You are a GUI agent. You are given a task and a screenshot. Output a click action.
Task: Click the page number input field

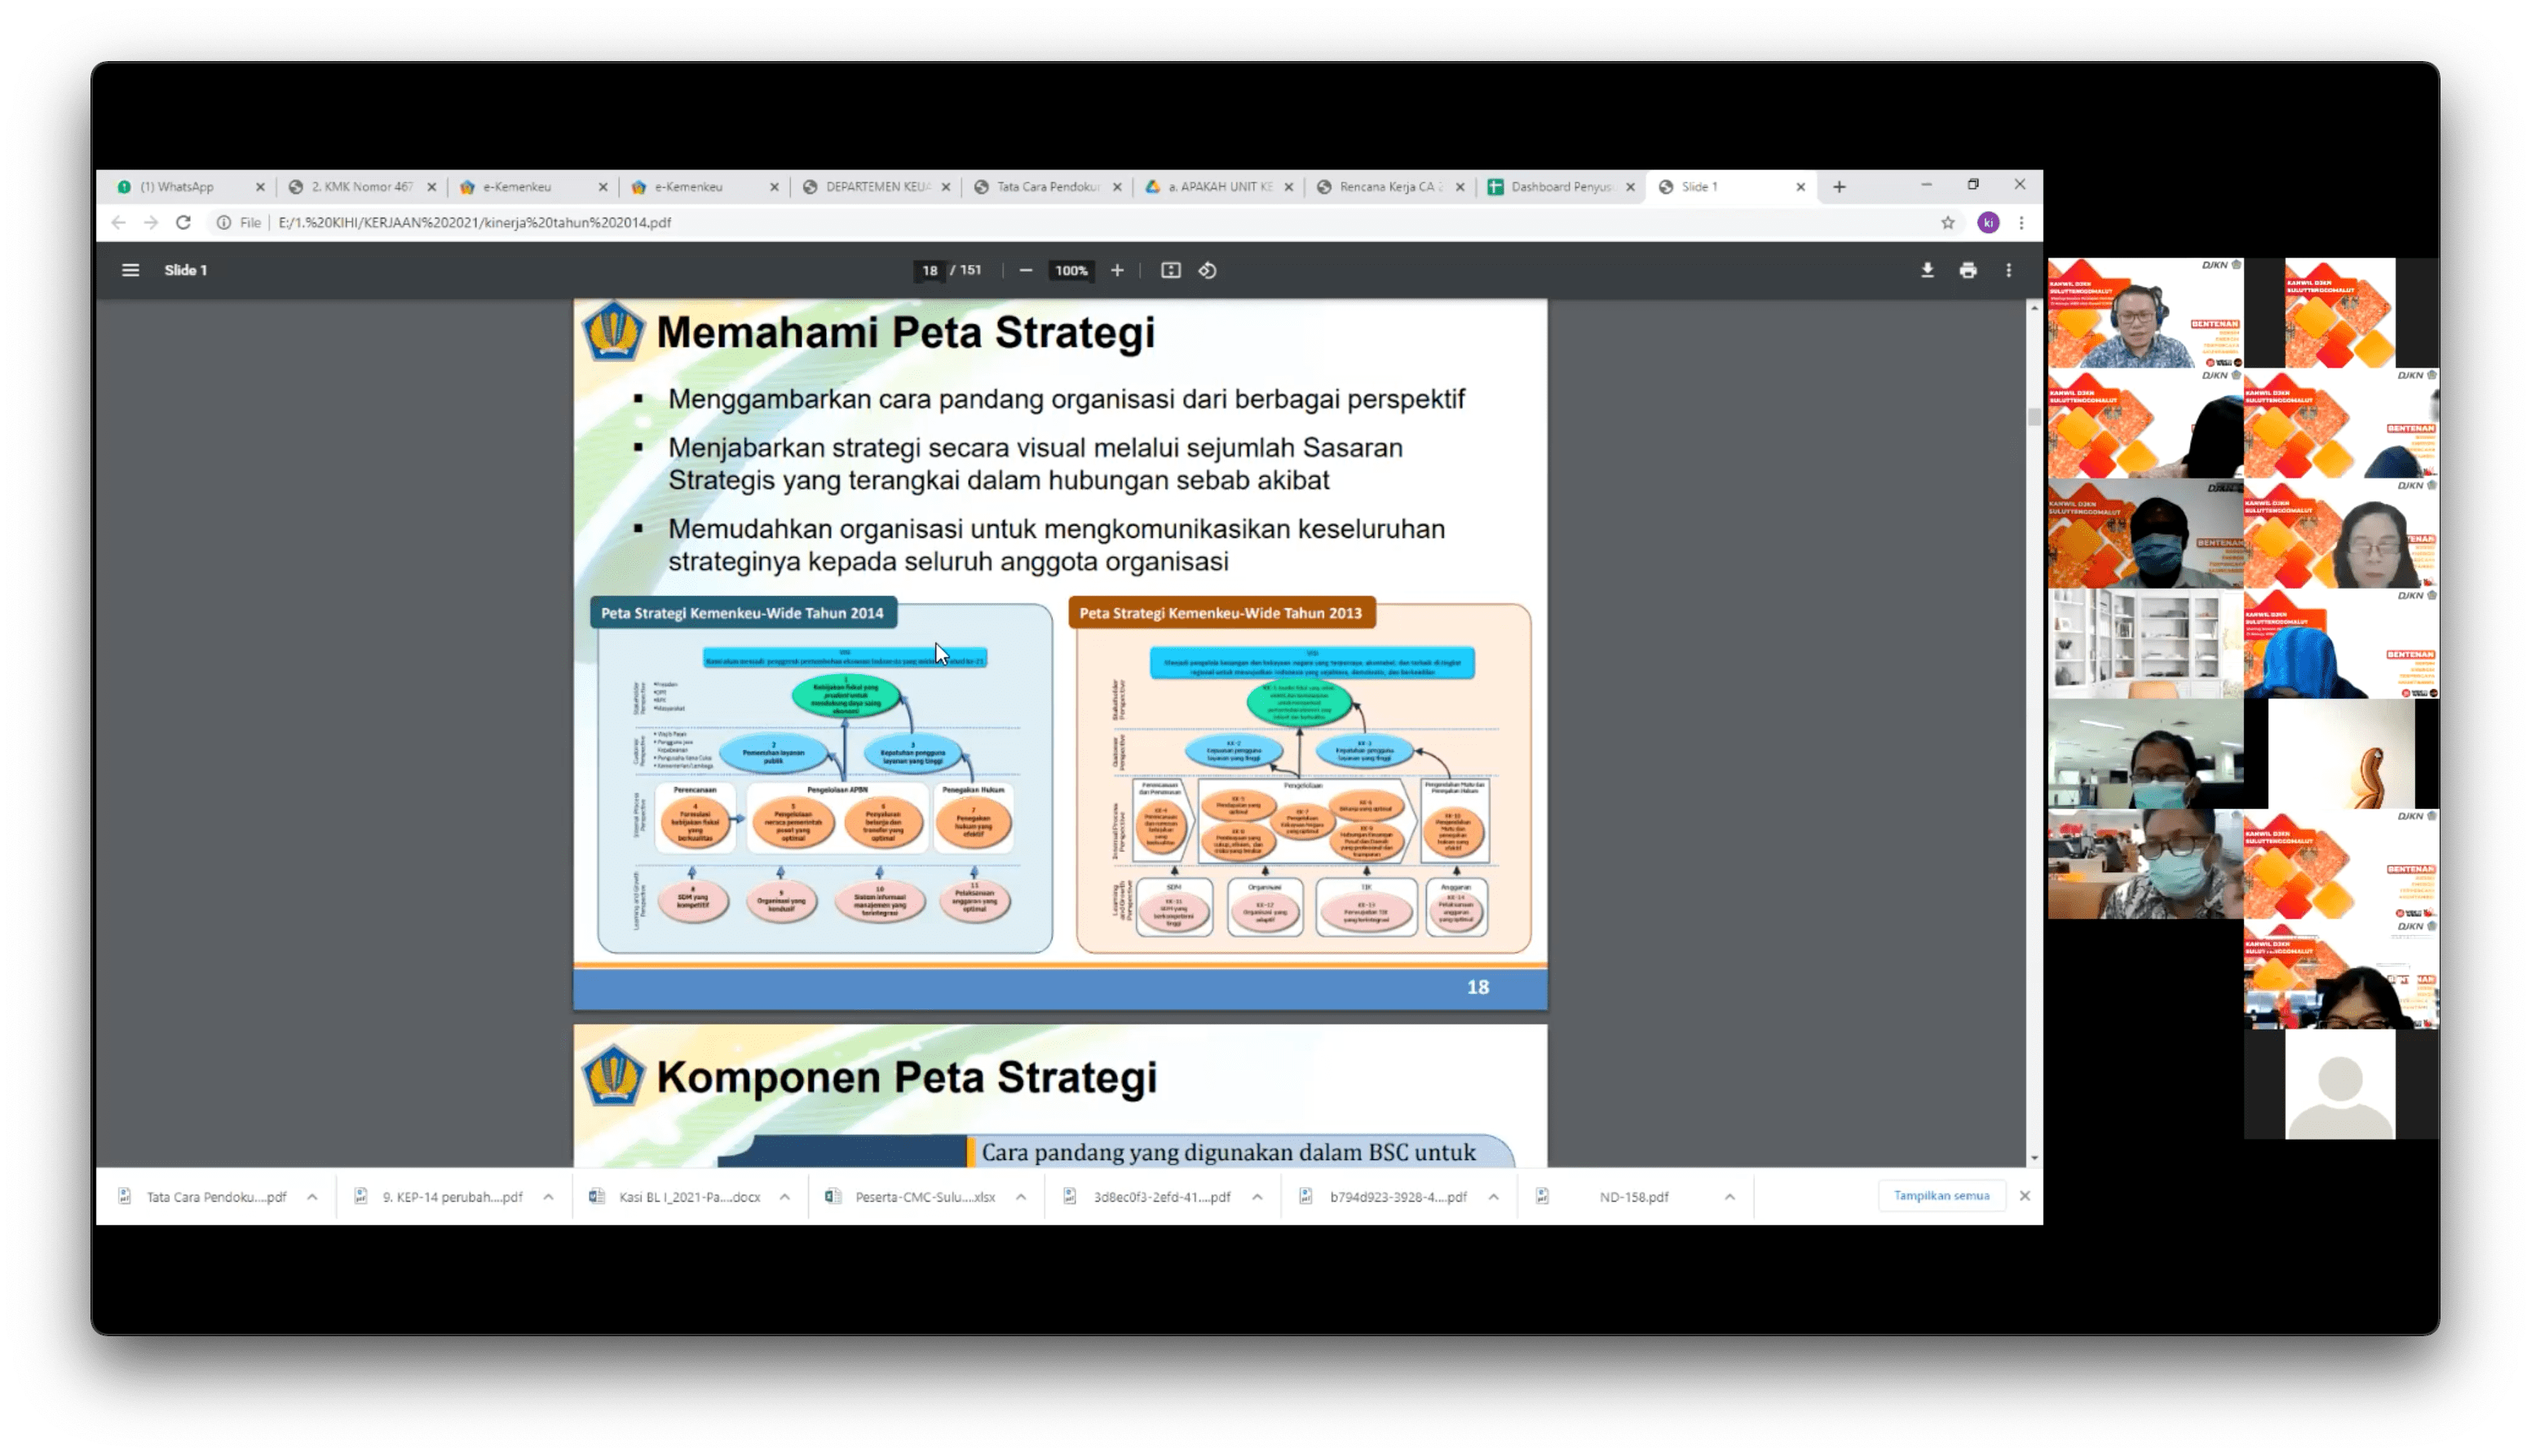point(929,271)
